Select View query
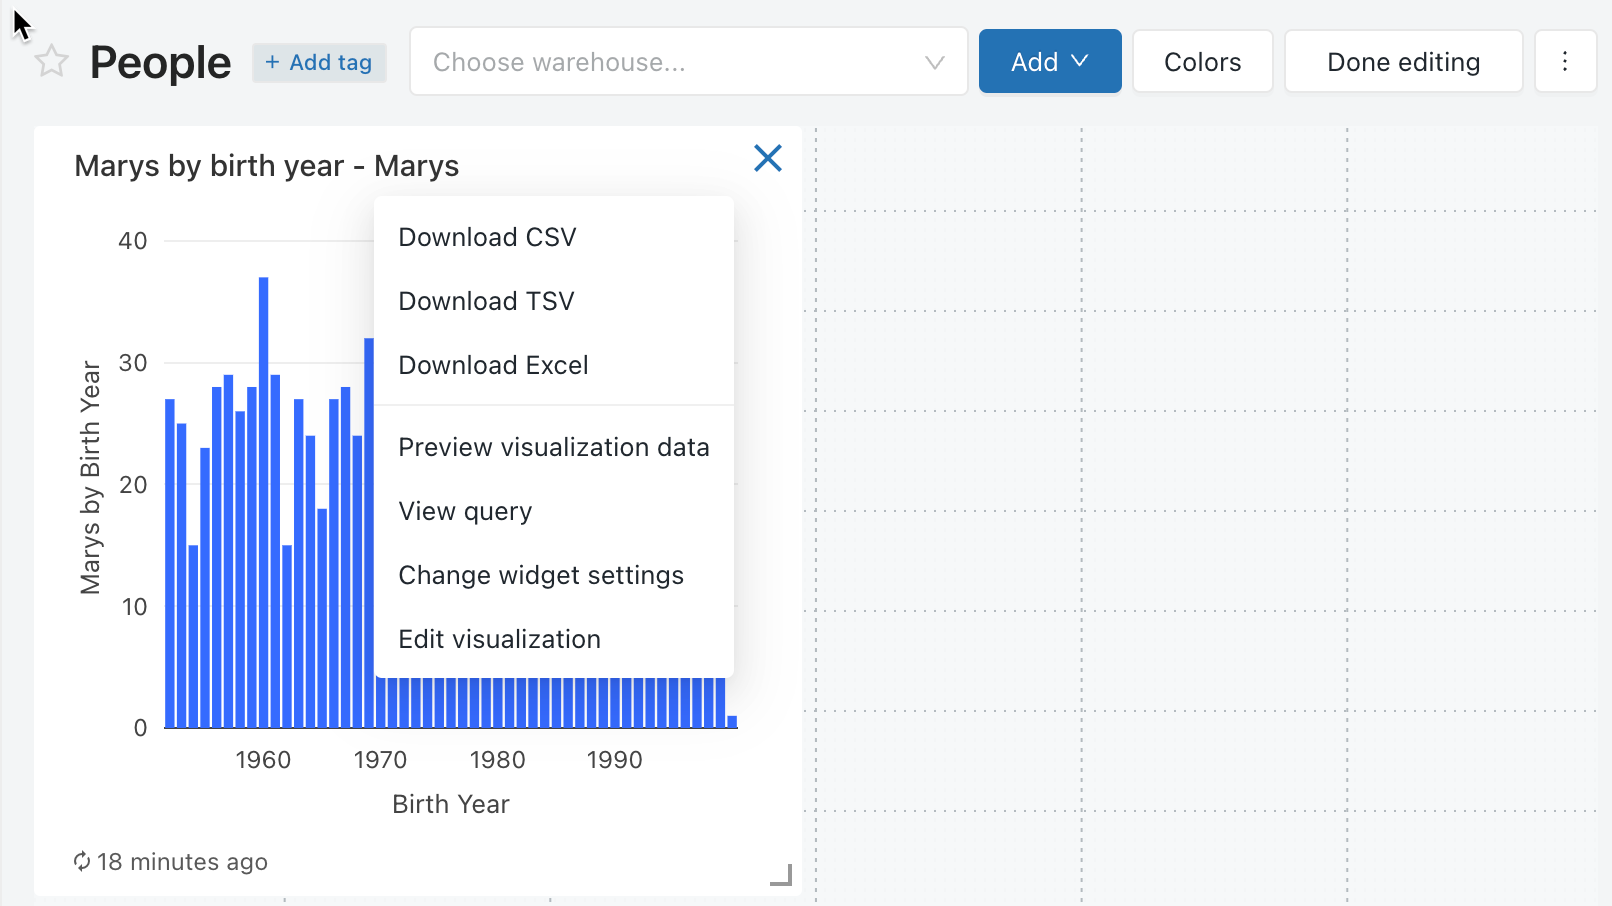Image resolution: width=1612 pixels, height=906 pixels. coord(465,511)
